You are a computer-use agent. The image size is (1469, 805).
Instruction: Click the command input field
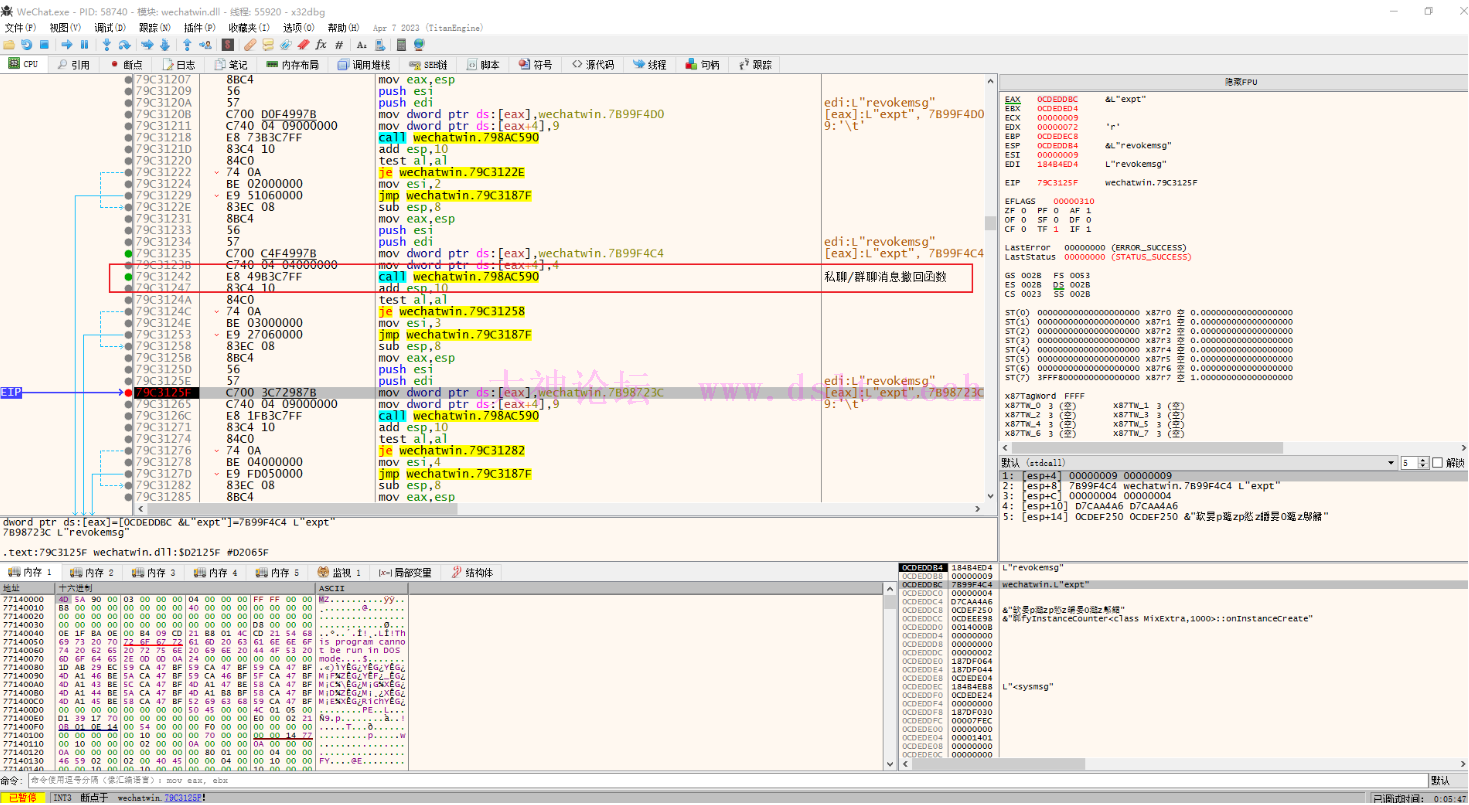click(x=700, y=780)
